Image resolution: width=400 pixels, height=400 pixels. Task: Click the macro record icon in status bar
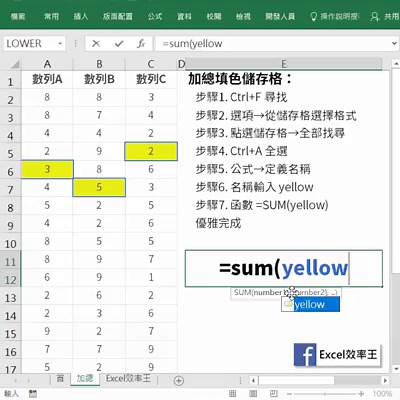click(x=33, y=394)
